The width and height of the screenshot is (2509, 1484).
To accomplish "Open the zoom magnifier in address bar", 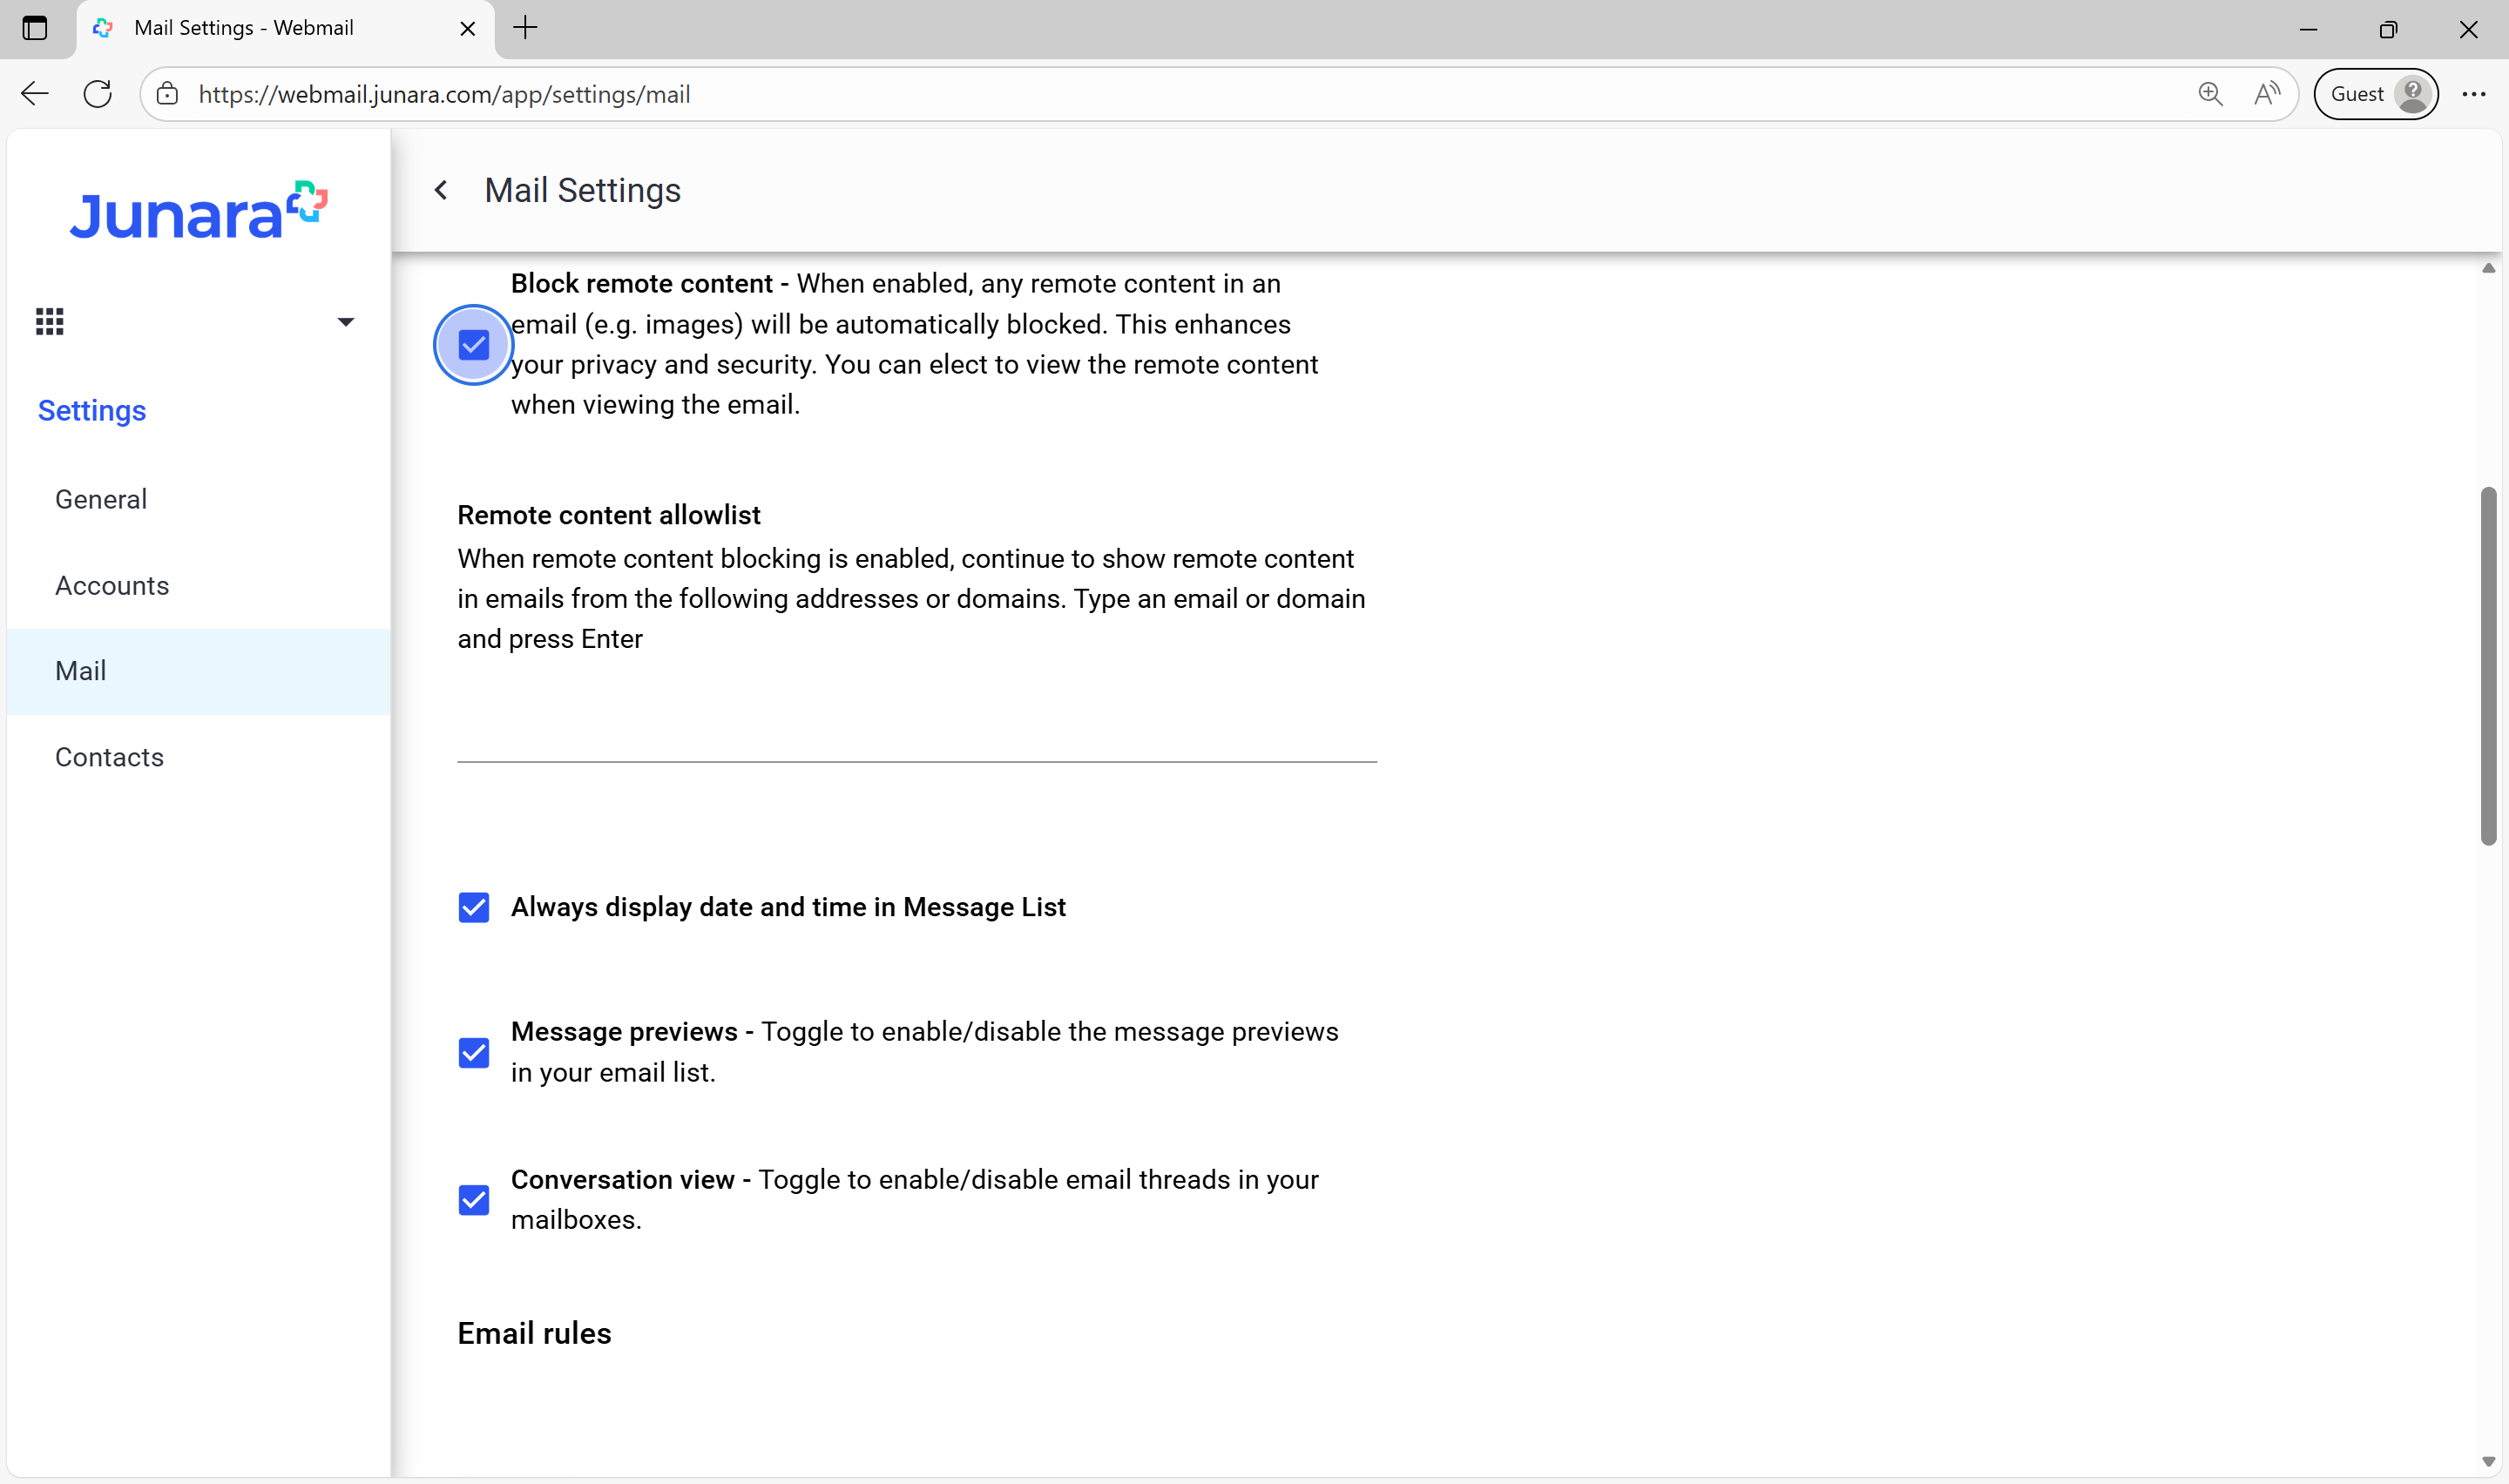I will 2210,94.
